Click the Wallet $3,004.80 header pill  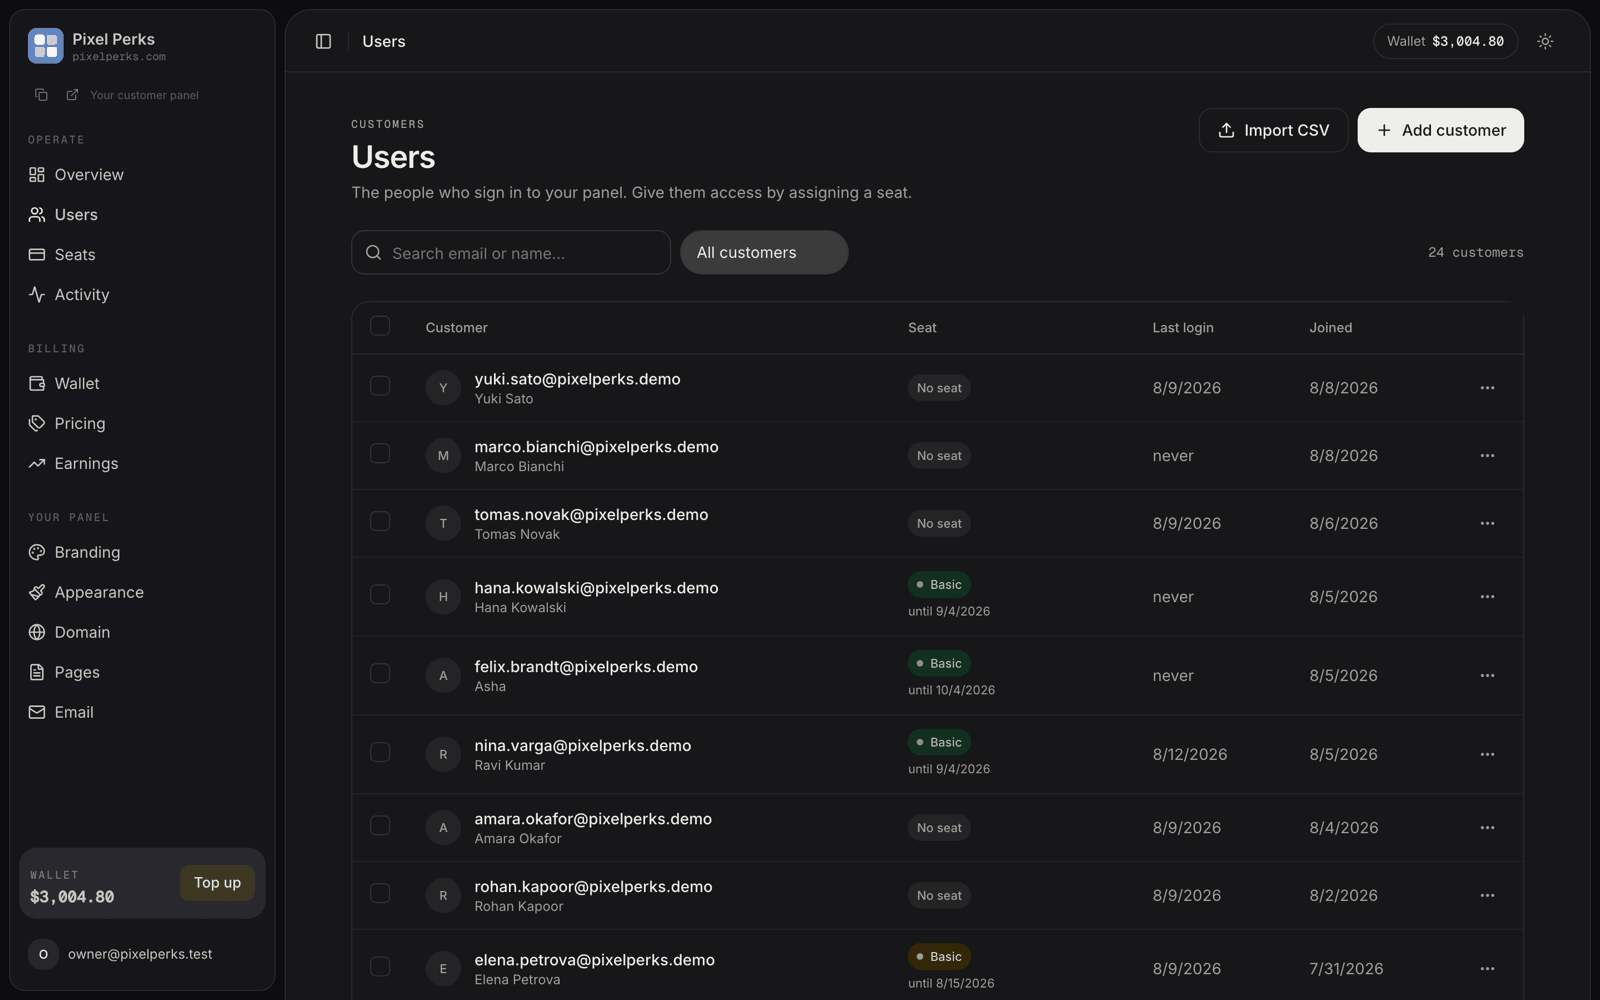(x=1445, y=41)
